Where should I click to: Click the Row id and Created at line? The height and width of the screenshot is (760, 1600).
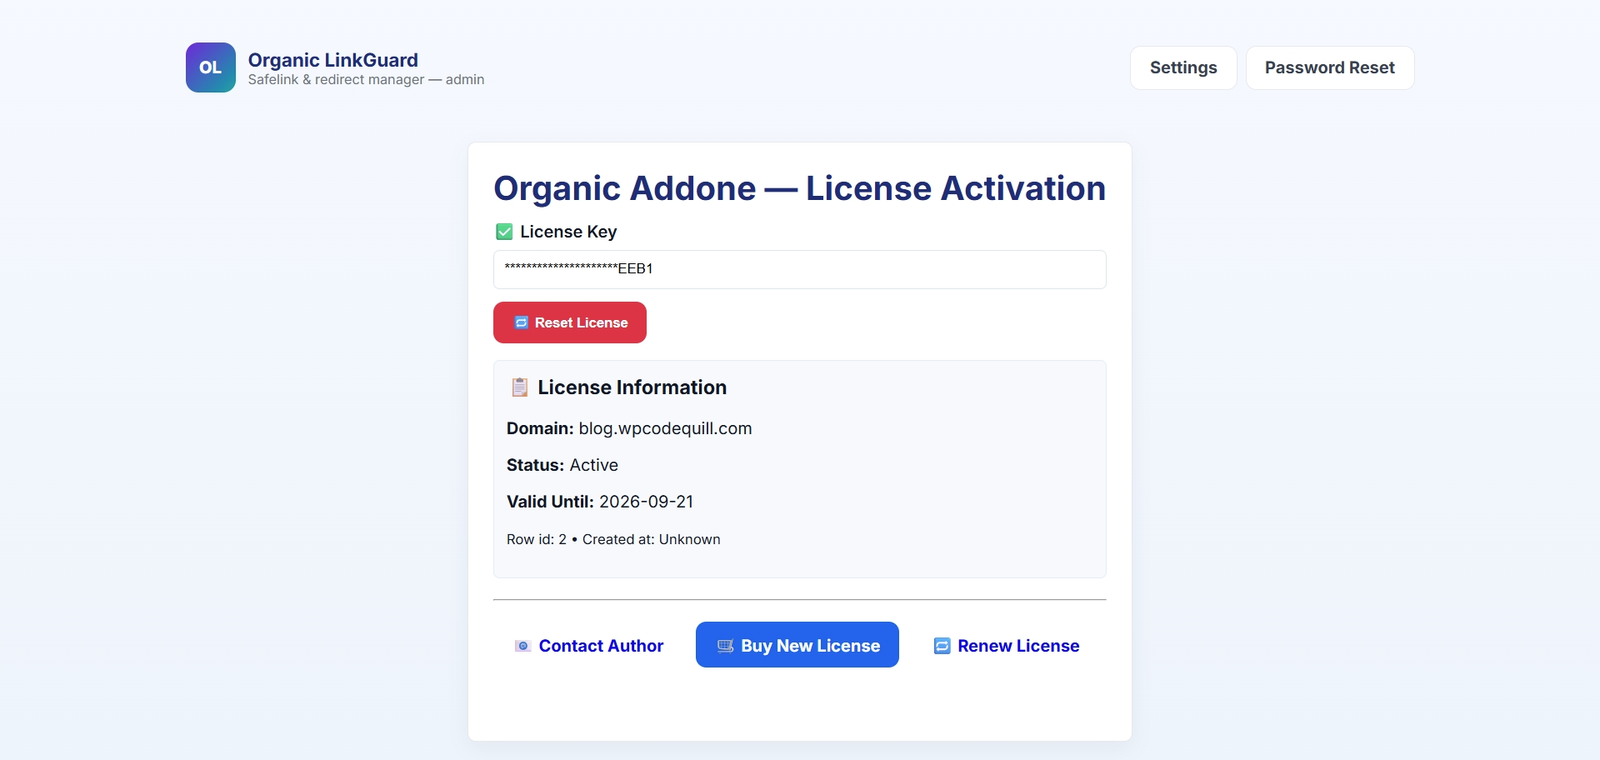(x=613, y=539)
